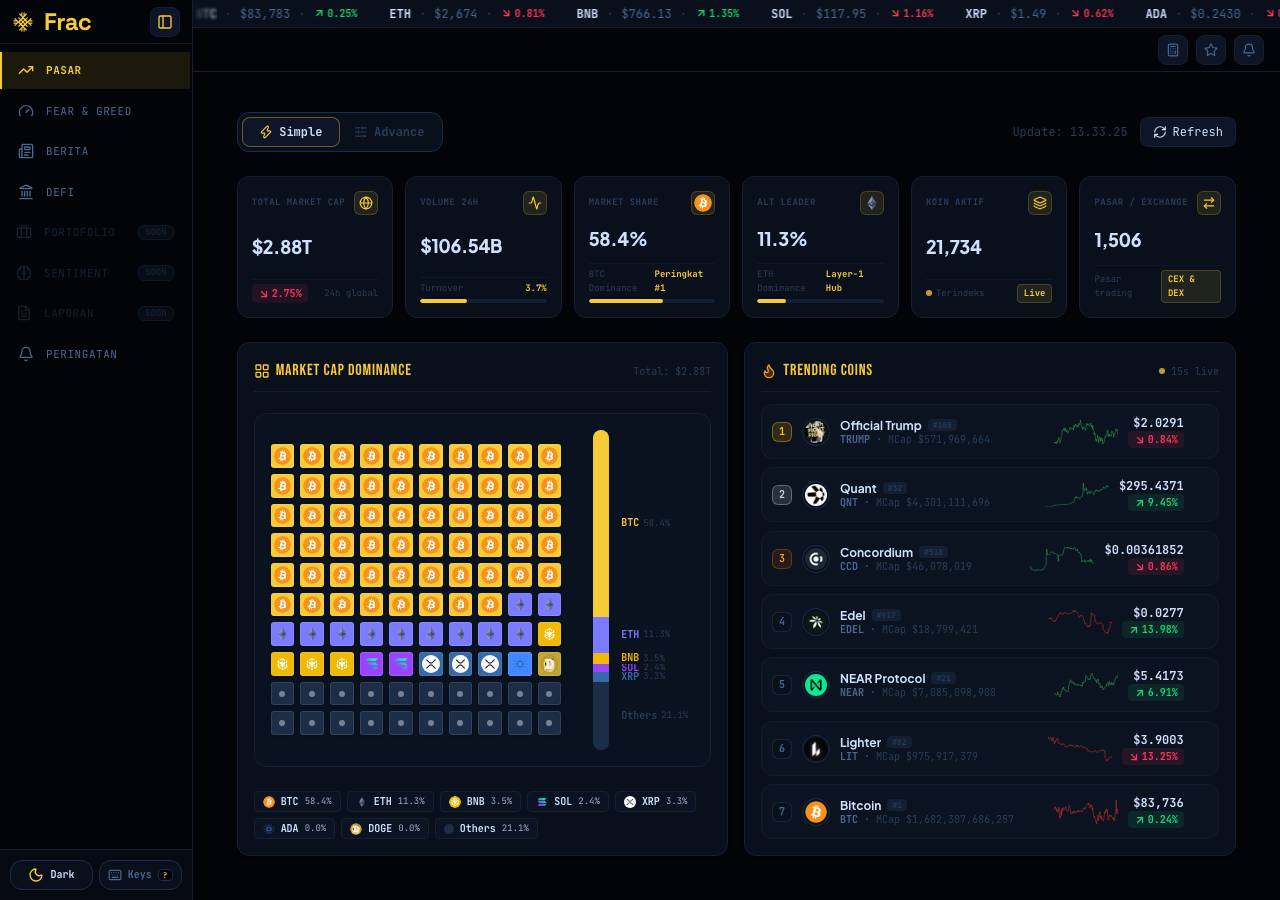Refresh the market data

[x=1188, y=132]
